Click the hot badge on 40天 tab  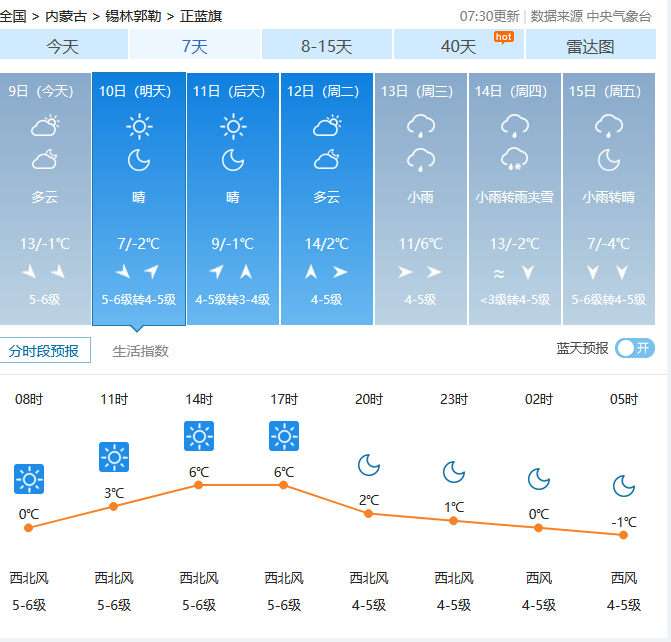coord(503,37)
